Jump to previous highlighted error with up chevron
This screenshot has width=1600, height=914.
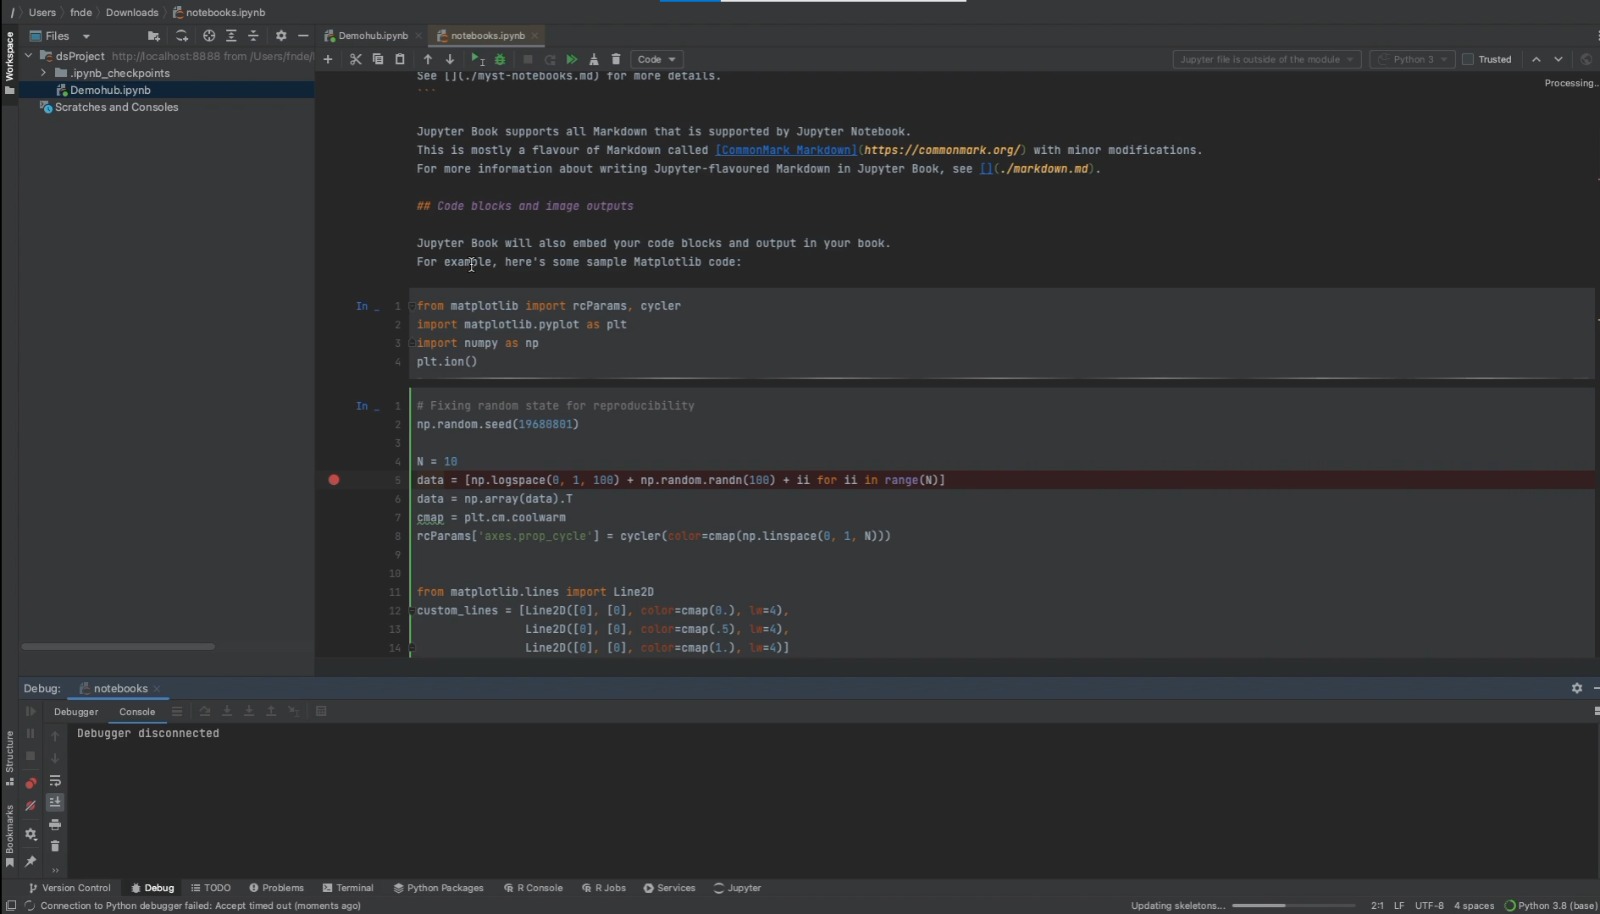coord(1536,60)
